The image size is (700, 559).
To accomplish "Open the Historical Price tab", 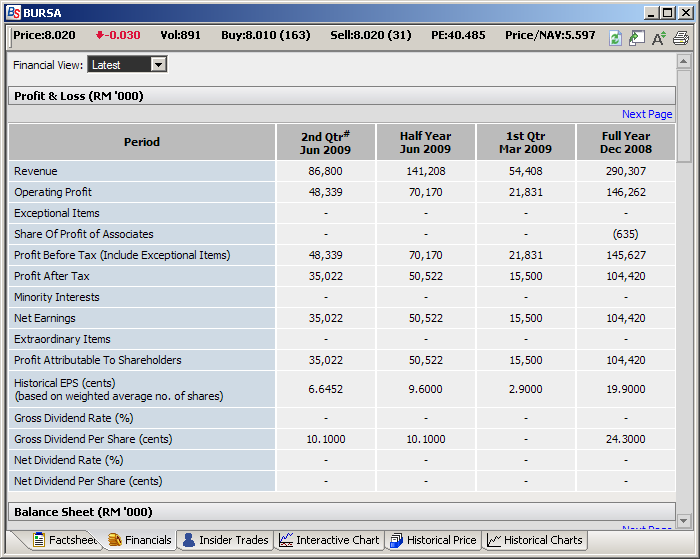I will point(433,540).
